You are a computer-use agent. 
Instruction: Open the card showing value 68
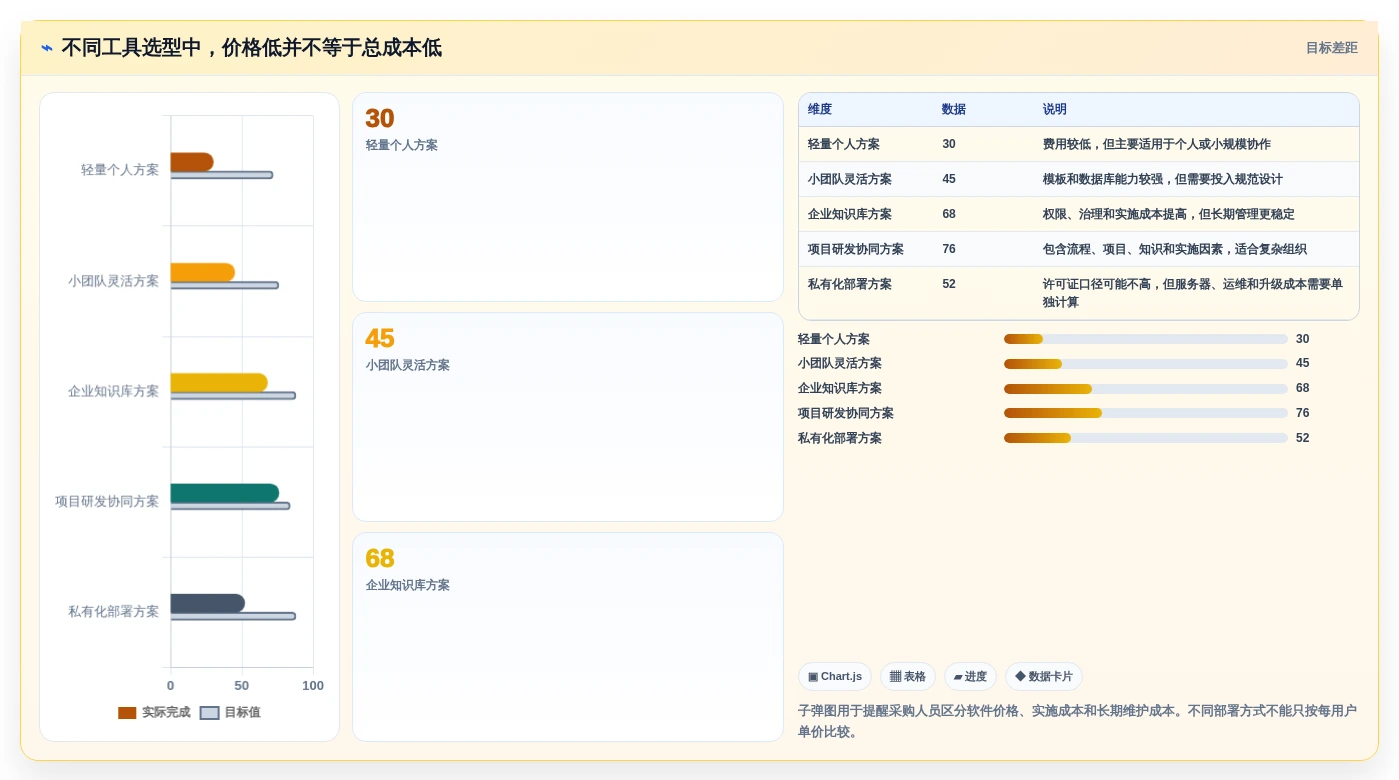coord(568,637)
